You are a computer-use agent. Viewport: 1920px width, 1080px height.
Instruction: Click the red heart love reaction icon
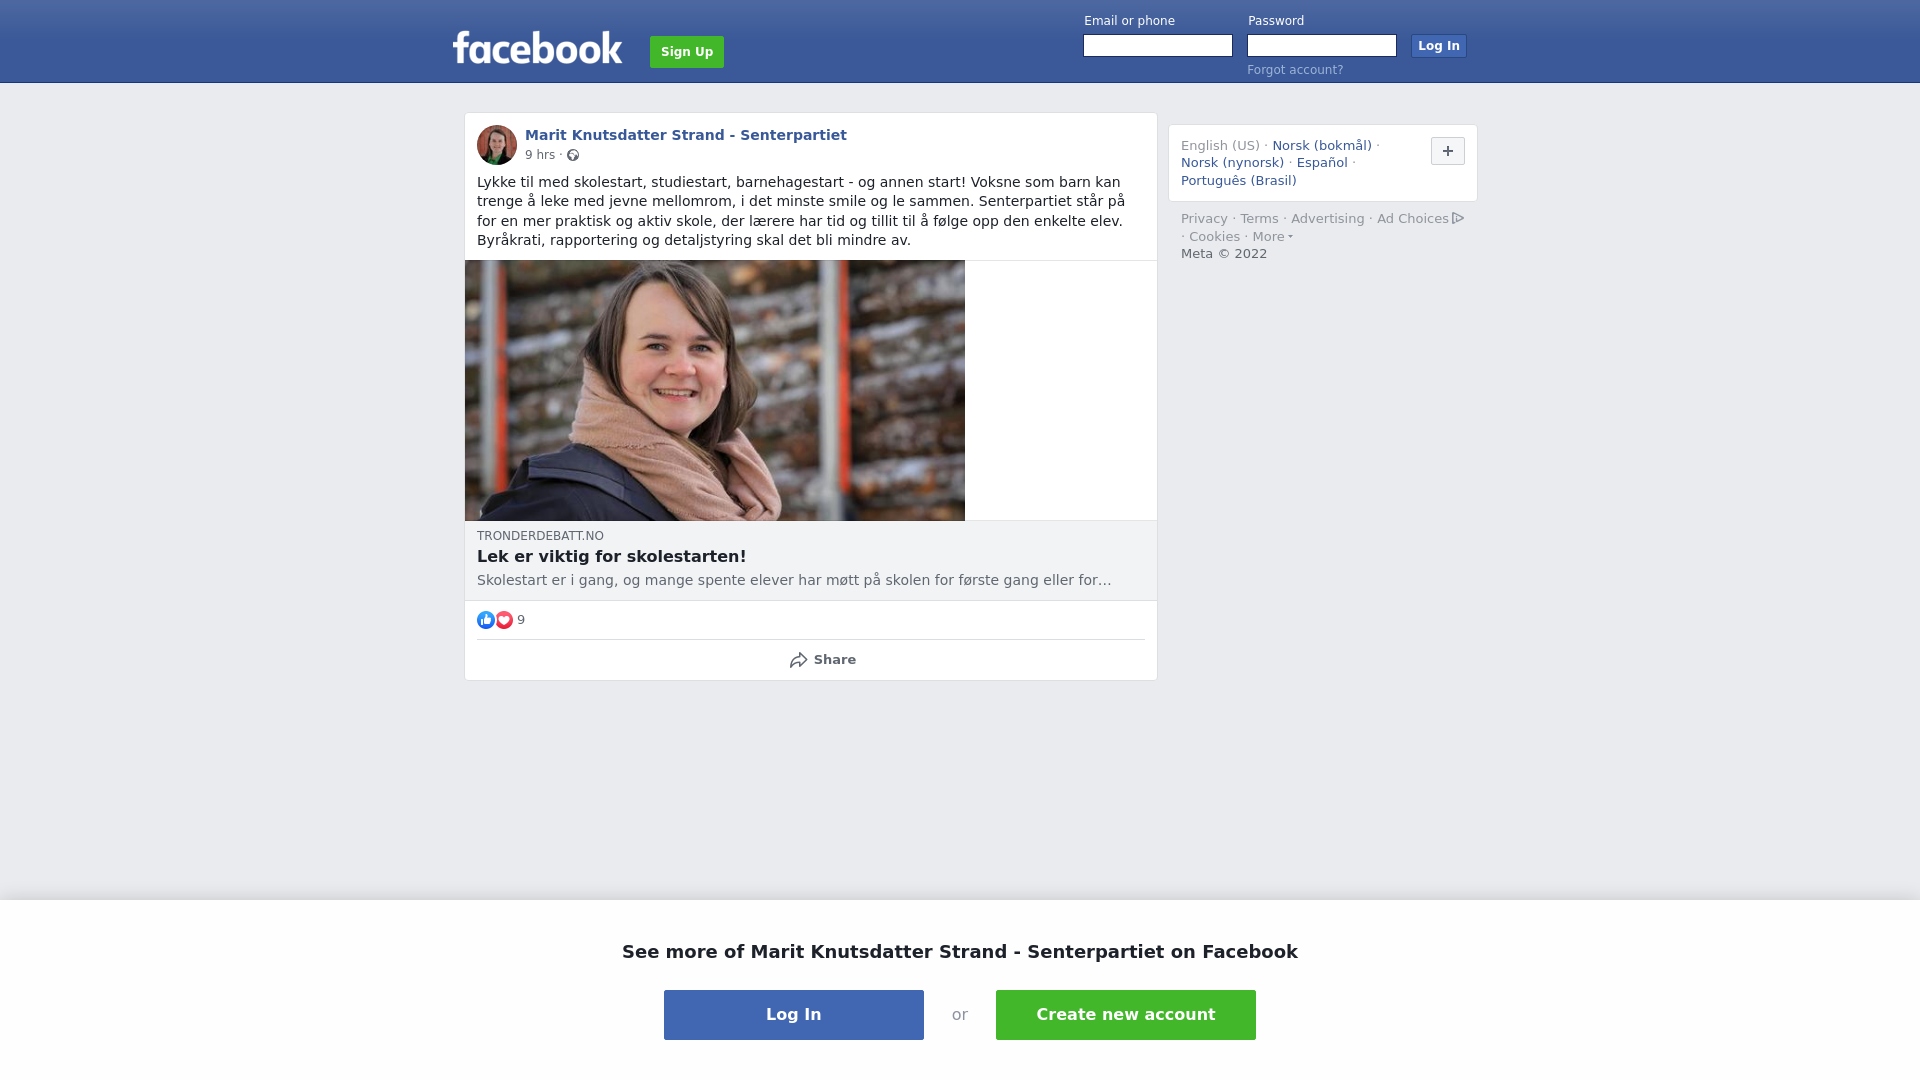click(x=504, y=620)
